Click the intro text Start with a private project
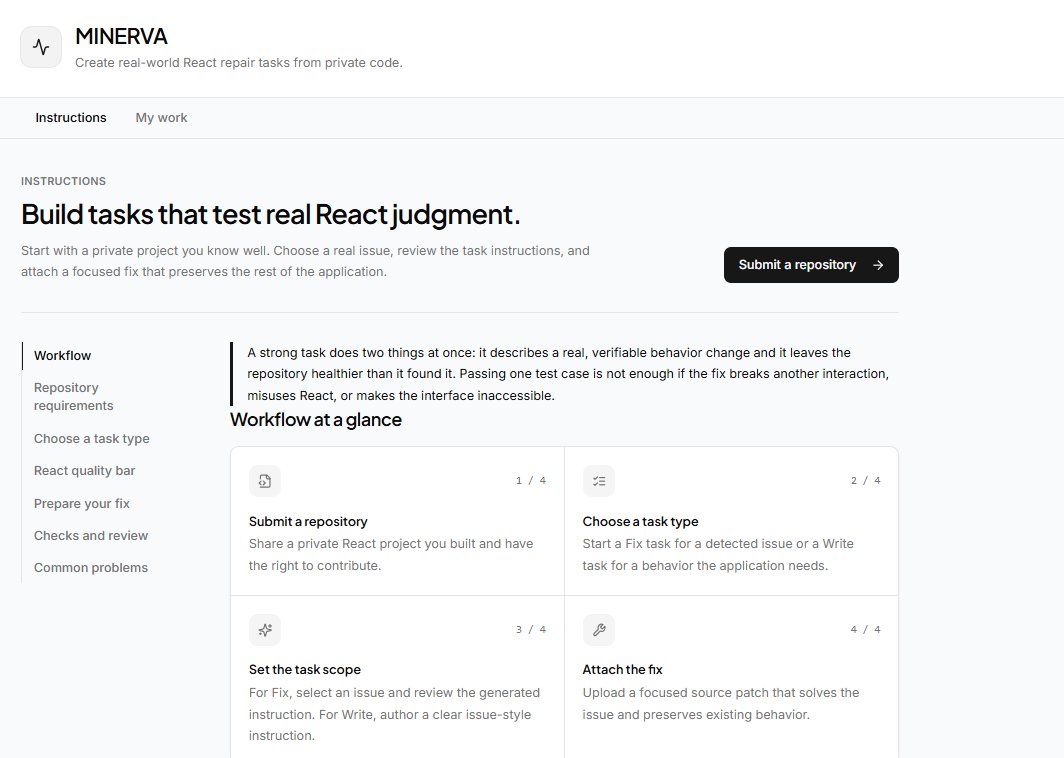 click(x=305, y=261)
